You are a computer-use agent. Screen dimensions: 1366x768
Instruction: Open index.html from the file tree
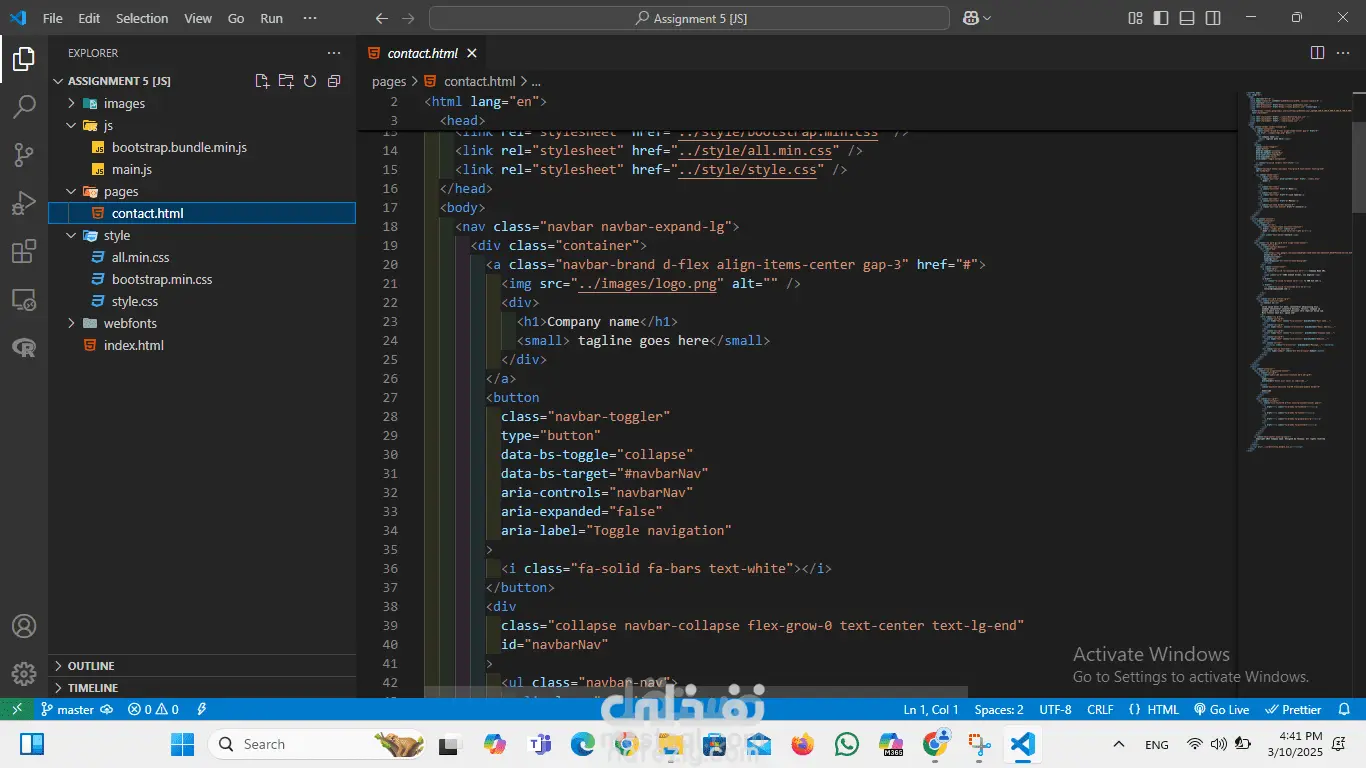point(133,345)
